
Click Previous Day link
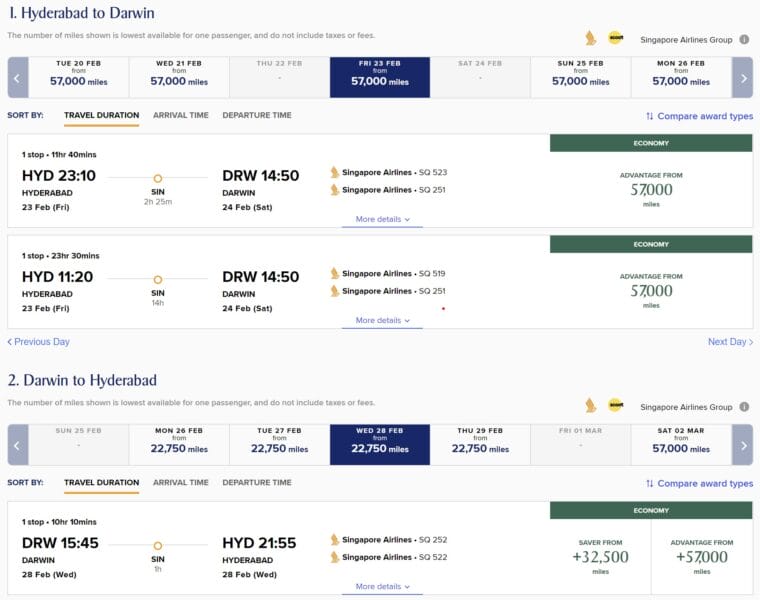point(39,342)
